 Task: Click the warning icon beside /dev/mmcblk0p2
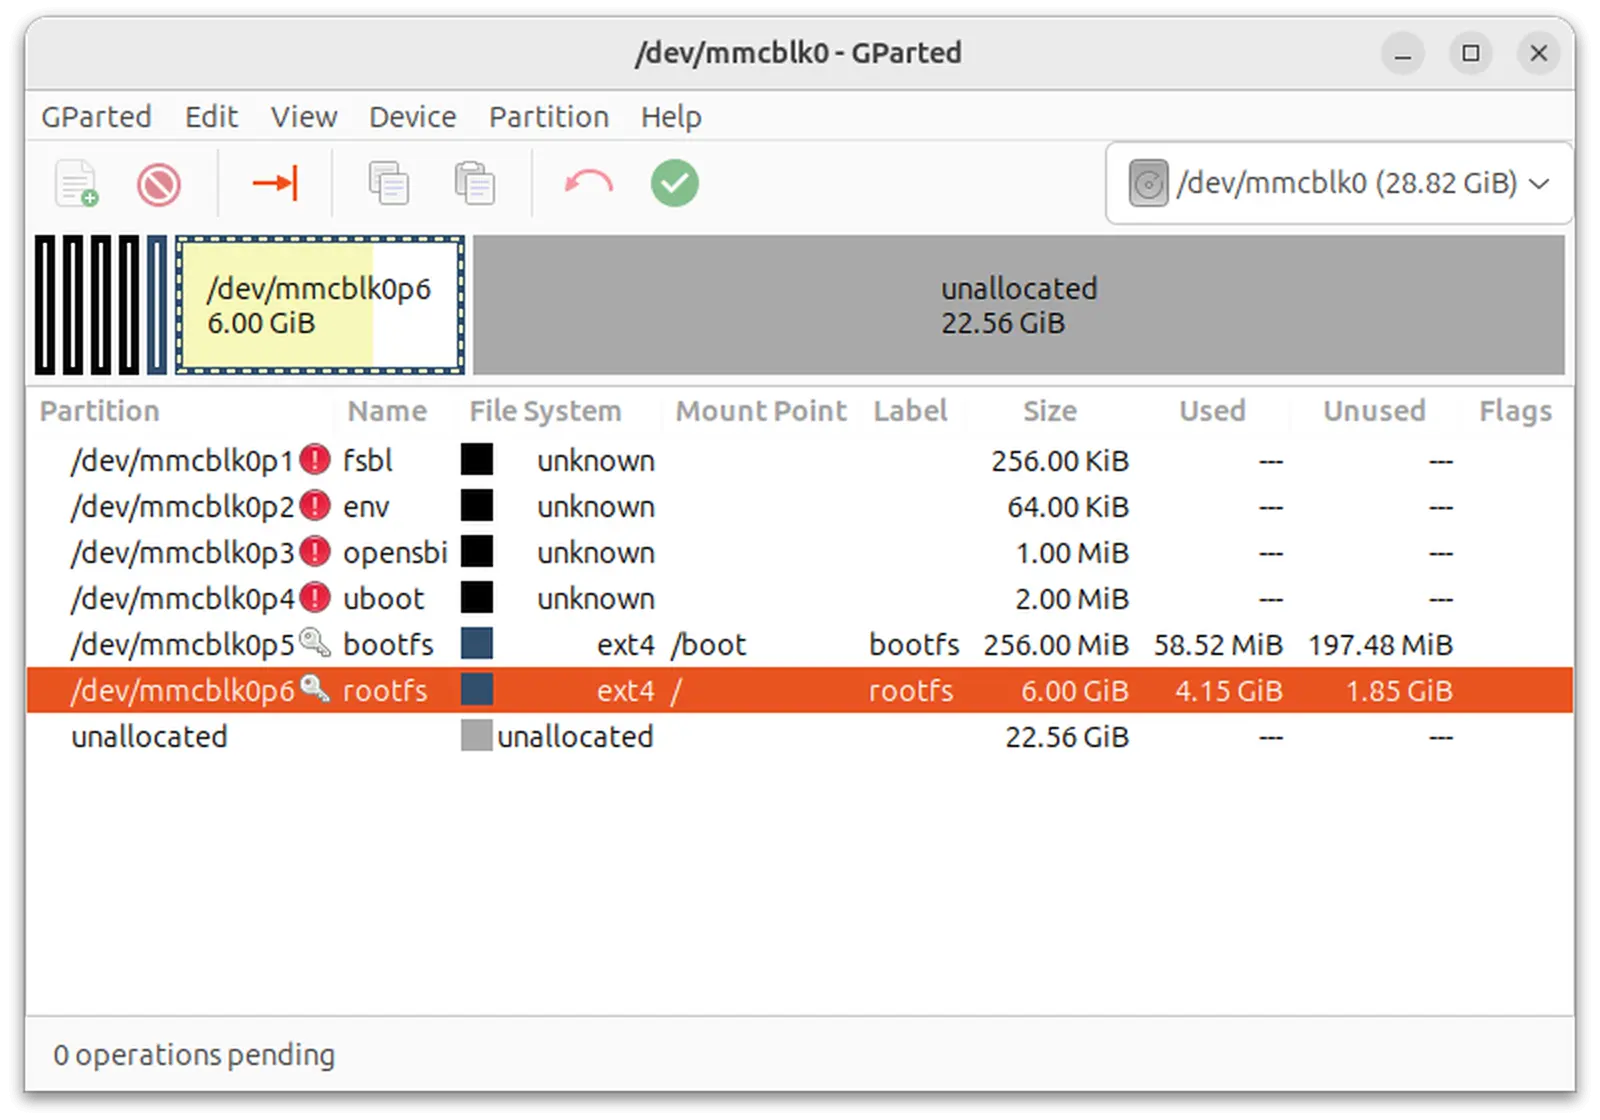pos(315,506)
